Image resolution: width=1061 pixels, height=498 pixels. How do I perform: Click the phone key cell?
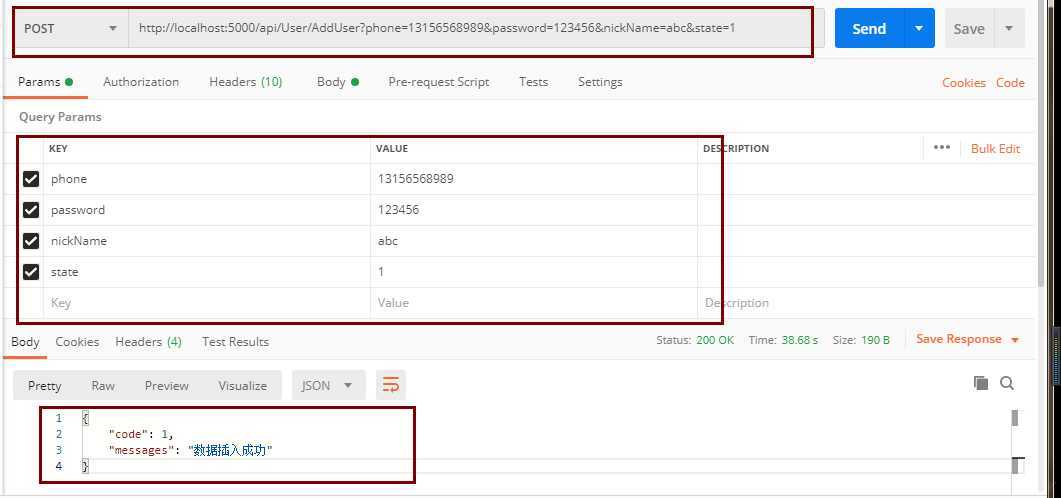click(207, 179)
